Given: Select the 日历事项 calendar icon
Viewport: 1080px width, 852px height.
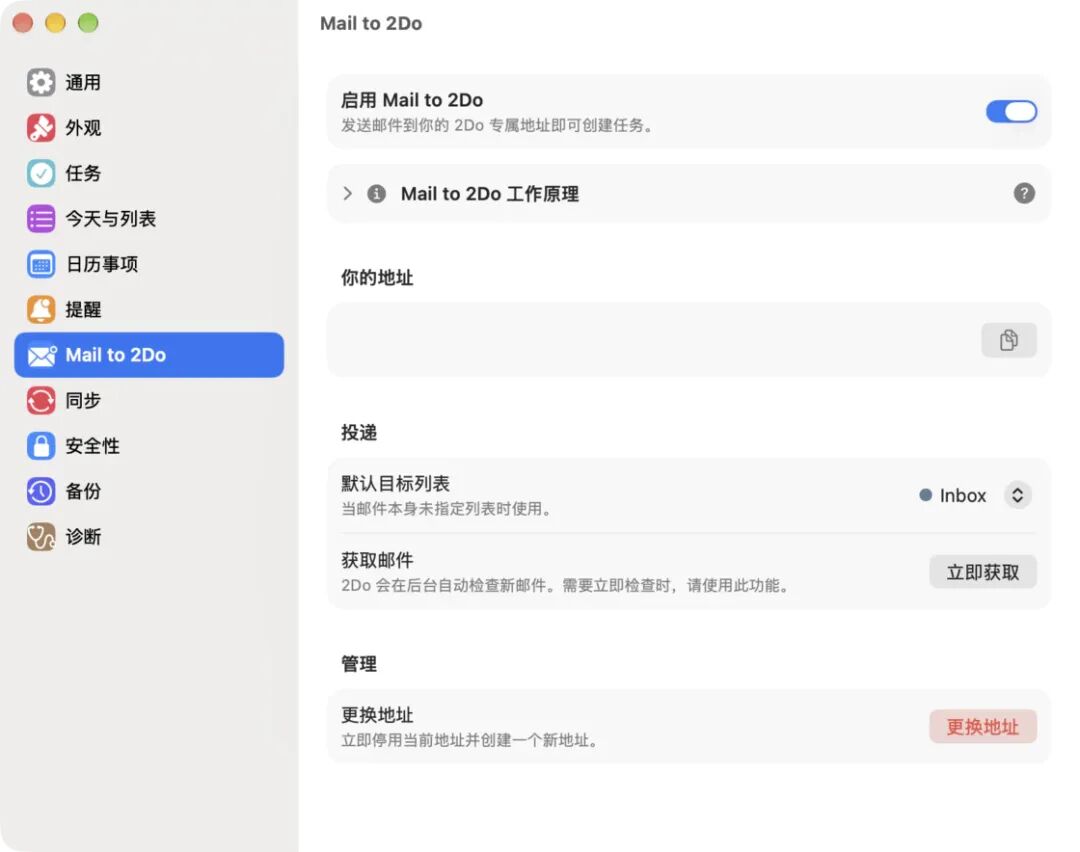Looking at the screenshot, I should point(41,264).
